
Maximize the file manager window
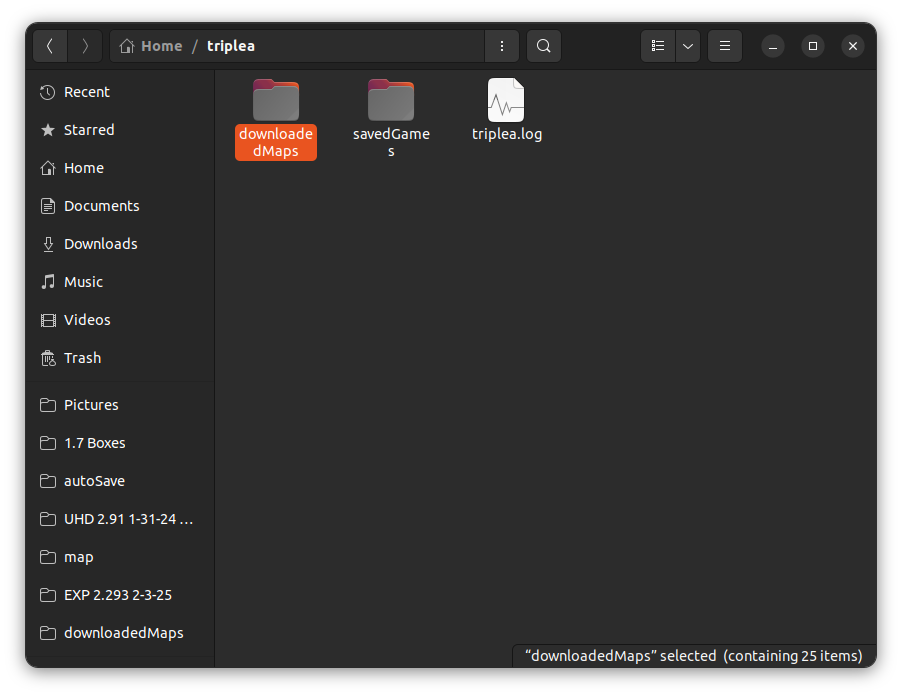[813, 46]
